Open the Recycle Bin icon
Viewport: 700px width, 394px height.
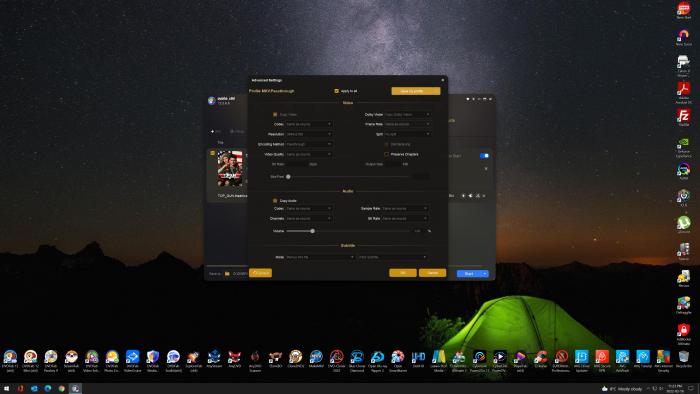[683, 357]
